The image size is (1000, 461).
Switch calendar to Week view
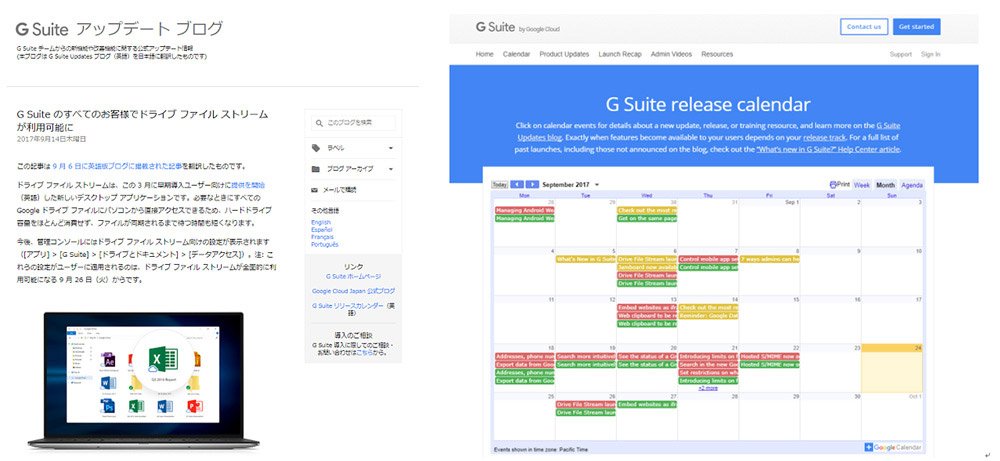[x=862, y=185]
